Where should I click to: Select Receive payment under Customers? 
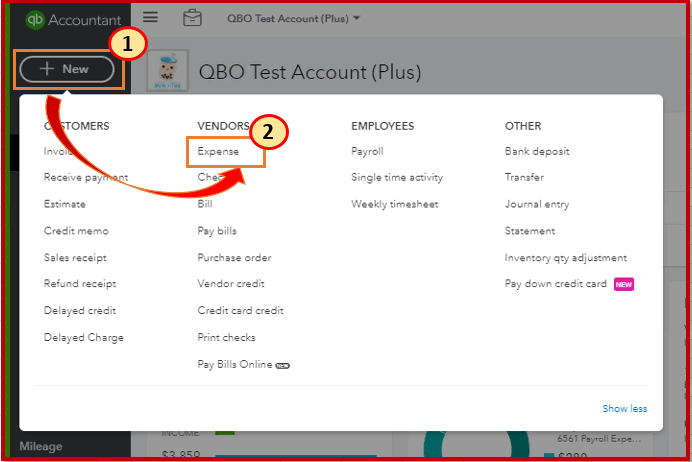click(86, 177)
